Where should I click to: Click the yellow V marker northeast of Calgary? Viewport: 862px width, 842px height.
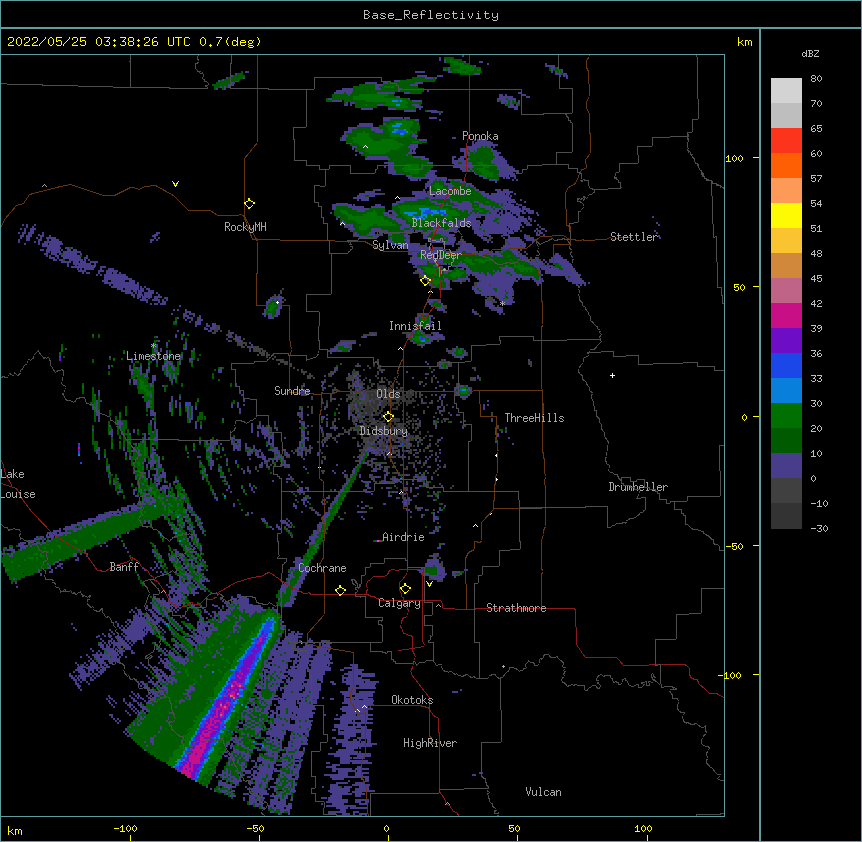[429, 584]
